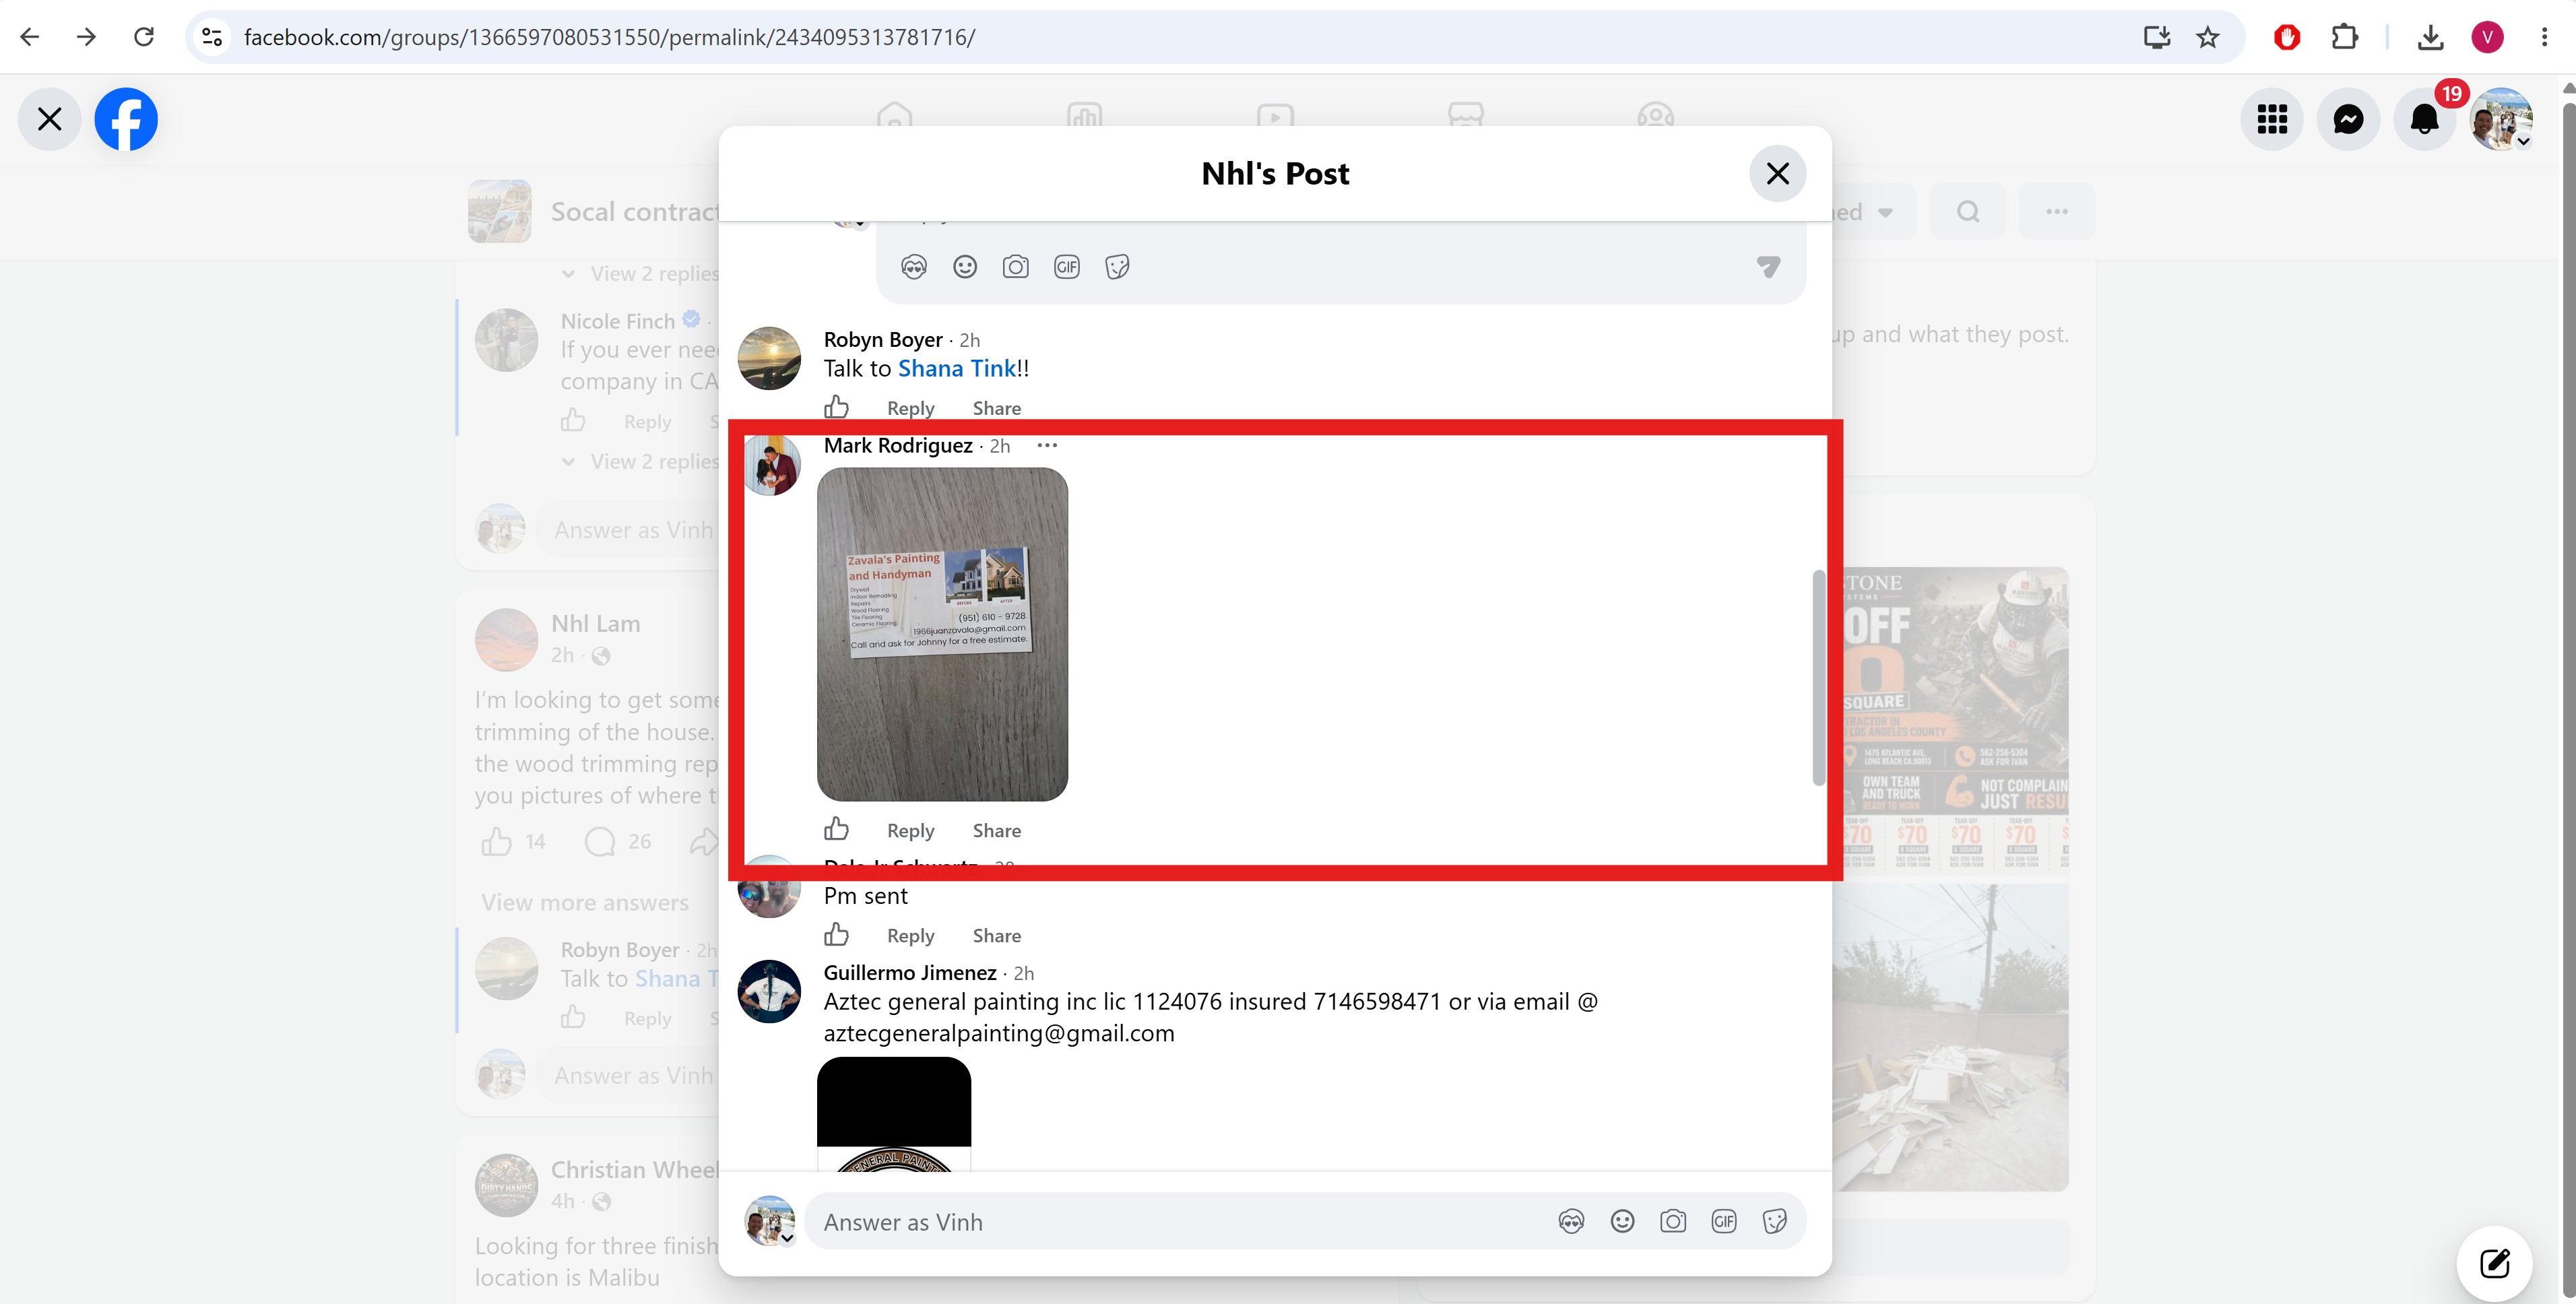Image resolution: width=2576 pixels, height=1304 pixels.
Task: Open the Facebook menu grid
Action: 2272,119
